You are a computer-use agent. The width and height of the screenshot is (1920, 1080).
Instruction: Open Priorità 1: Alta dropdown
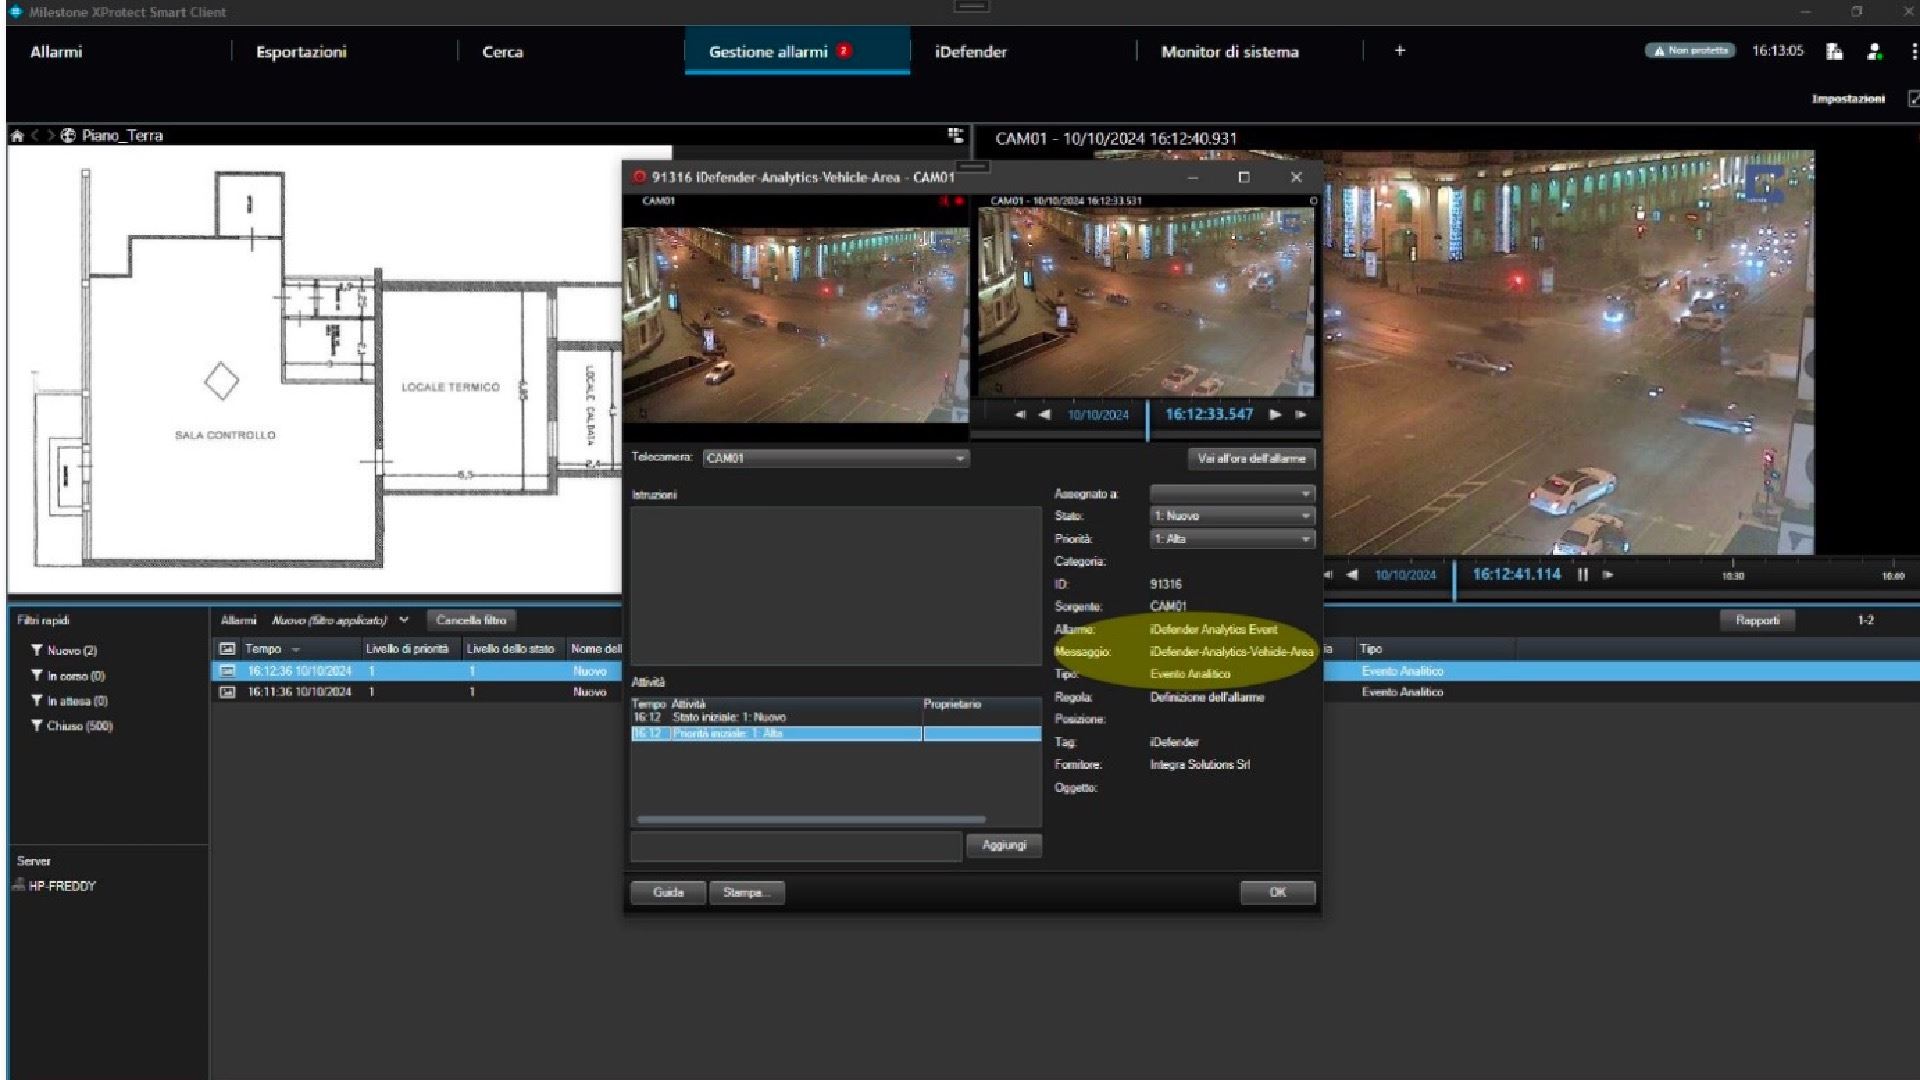(x=1232, y=539)
